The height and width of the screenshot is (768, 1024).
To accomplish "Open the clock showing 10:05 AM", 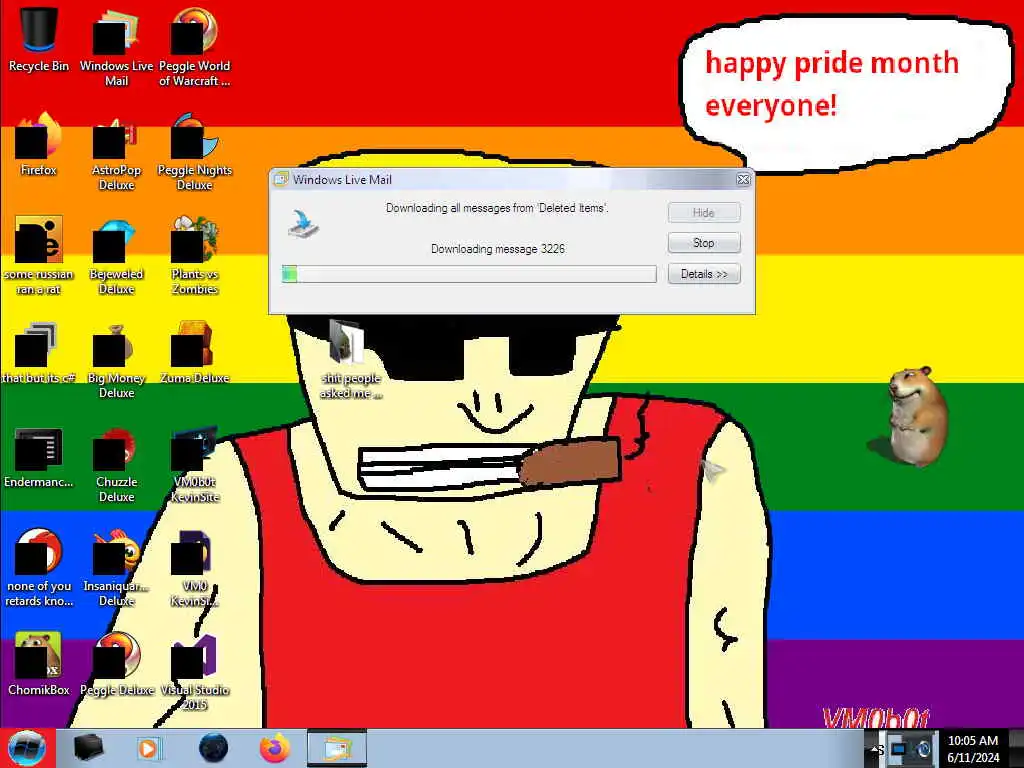I will (973, 741).
